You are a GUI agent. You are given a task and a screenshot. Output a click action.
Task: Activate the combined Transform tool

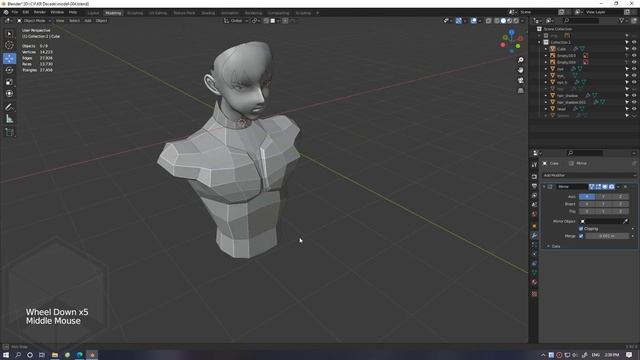click(x=9, y=93)
